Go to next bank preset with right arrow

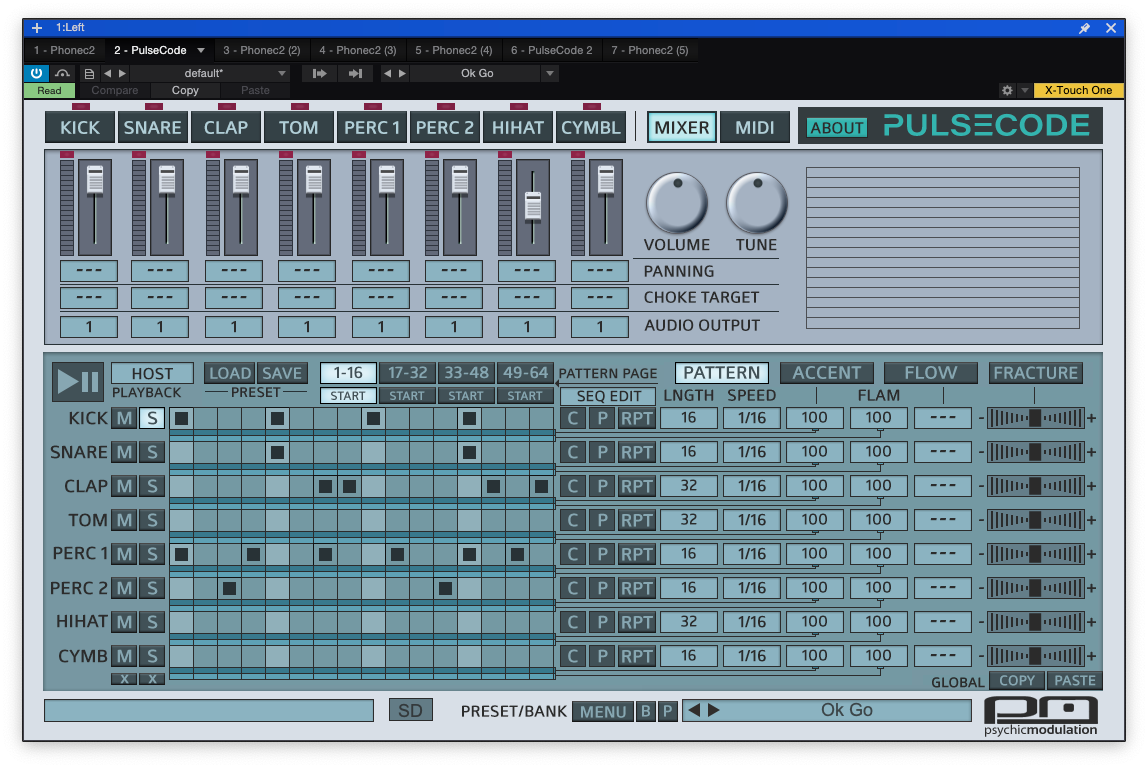[x=714, y=710]
